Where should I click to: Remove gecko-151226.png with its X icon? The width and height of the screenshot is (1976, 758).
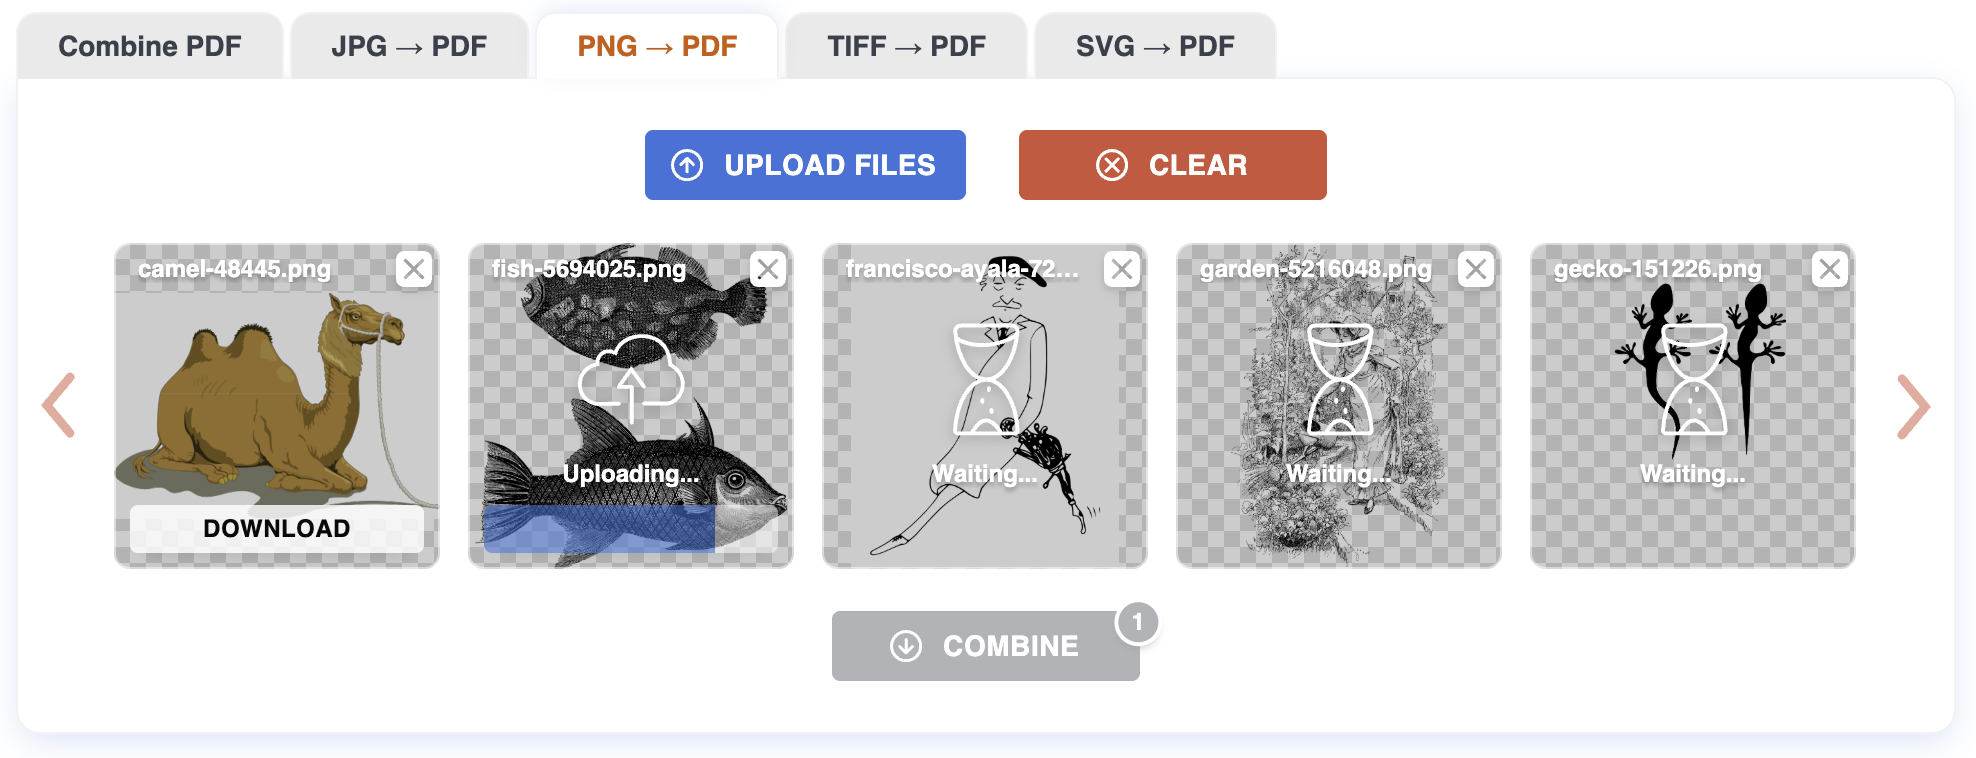(1830, 269)
